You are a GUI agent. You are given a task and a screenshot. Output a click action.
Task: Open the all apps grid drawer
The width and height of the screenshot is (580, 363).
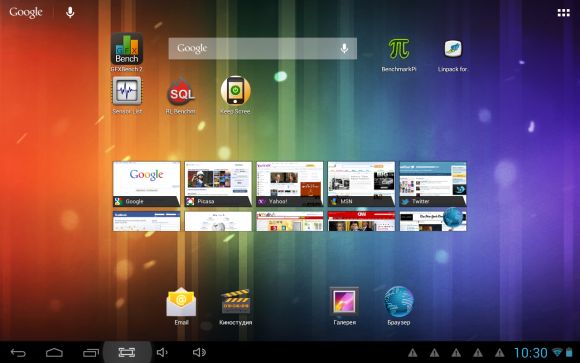coord(563,13)
